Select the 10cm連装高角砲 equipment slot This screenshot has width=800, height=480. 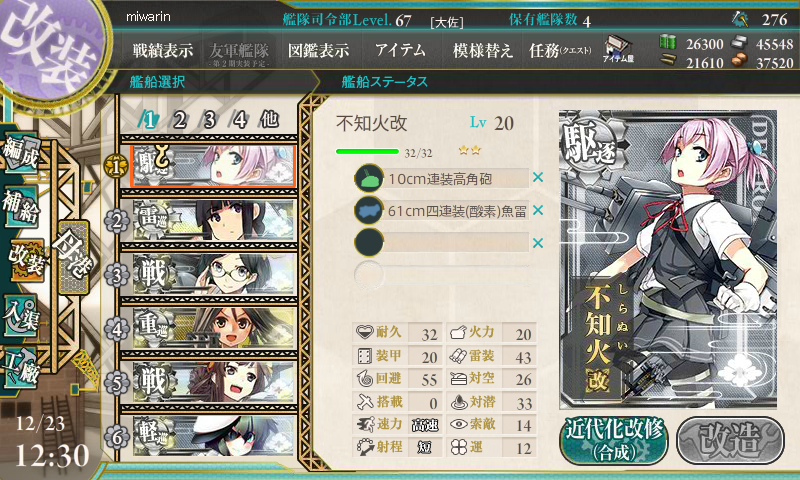point(442,179)
